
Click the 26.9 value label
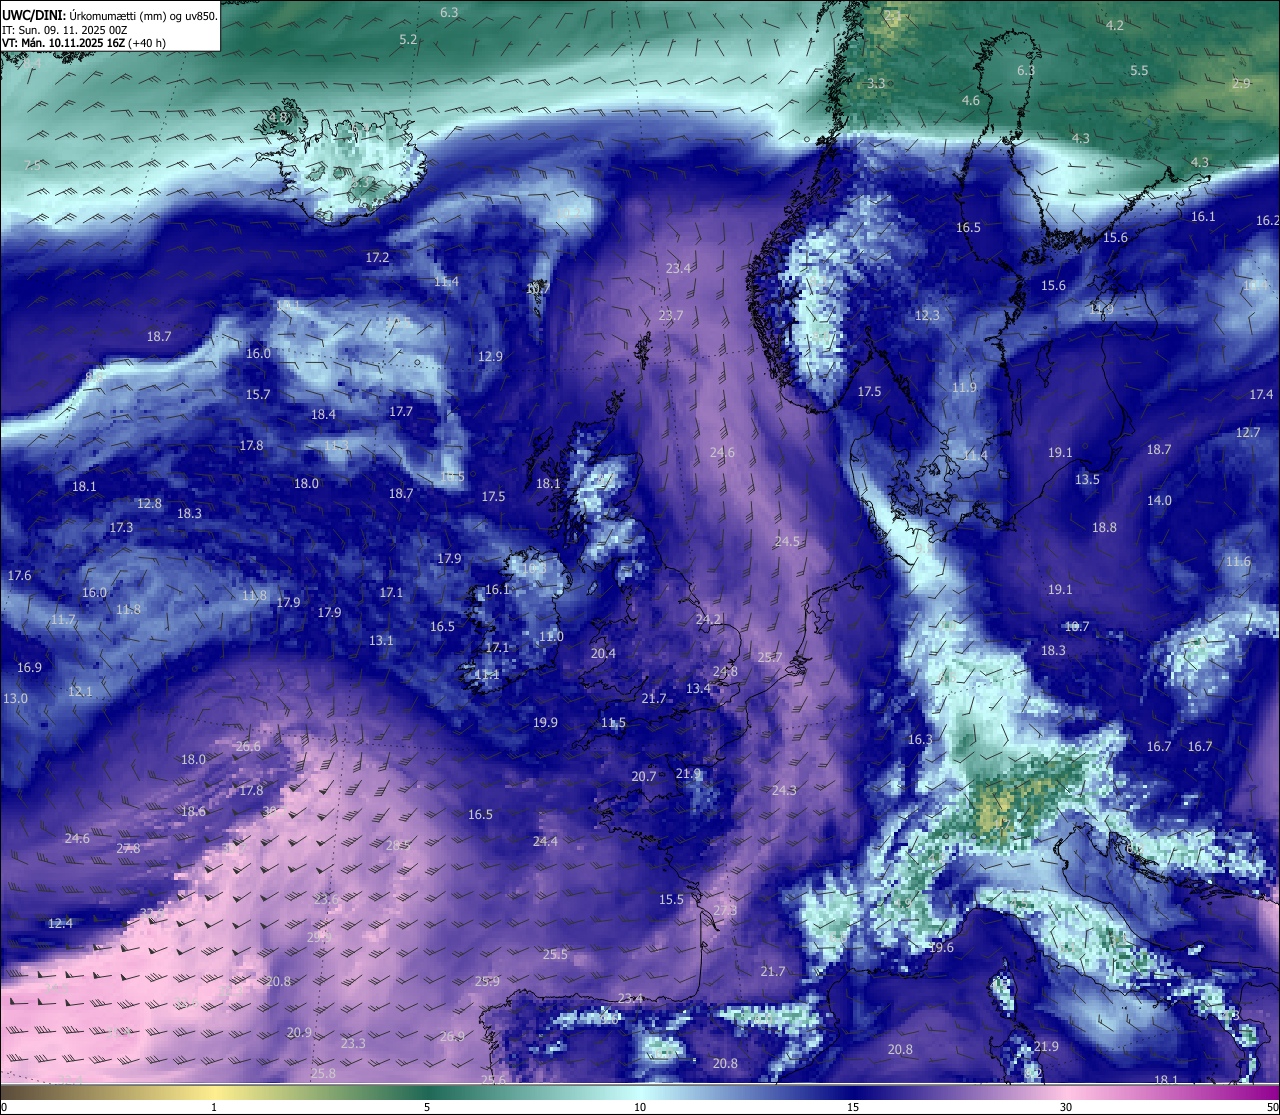tap(452, 1036)
